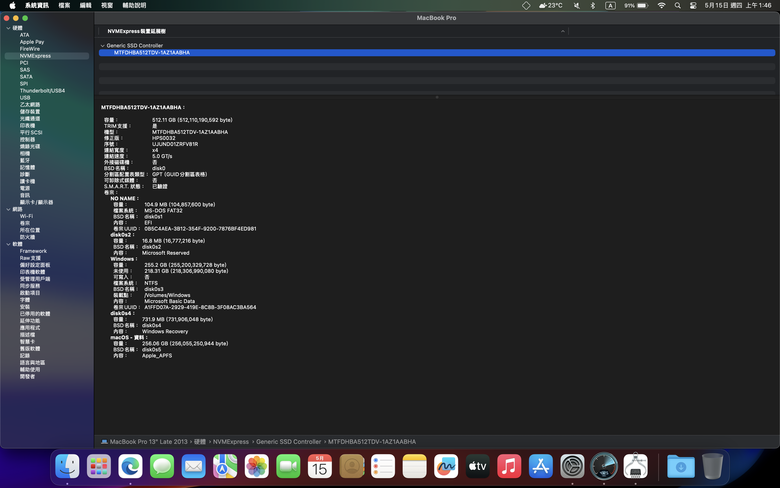Open the 編輯 menu
This screenshot has width=780, height=488.
tap(86, 5)
